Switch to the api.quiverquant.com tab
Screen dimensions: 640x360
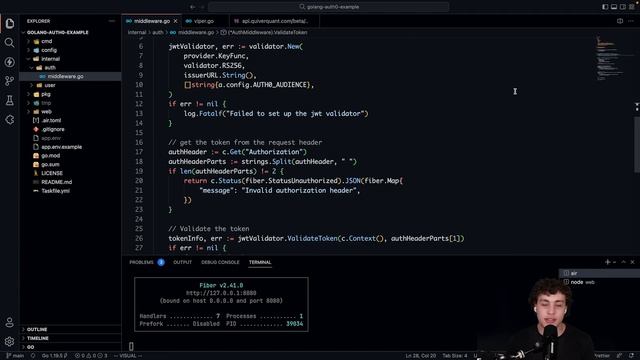coord(274,21)
